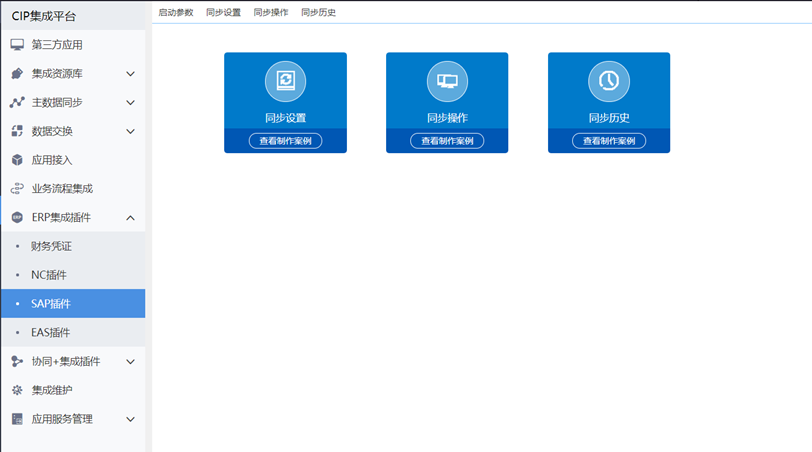Open 第三方应用 menu entry
Screen dimensions: 812x452
click(73, 45)
